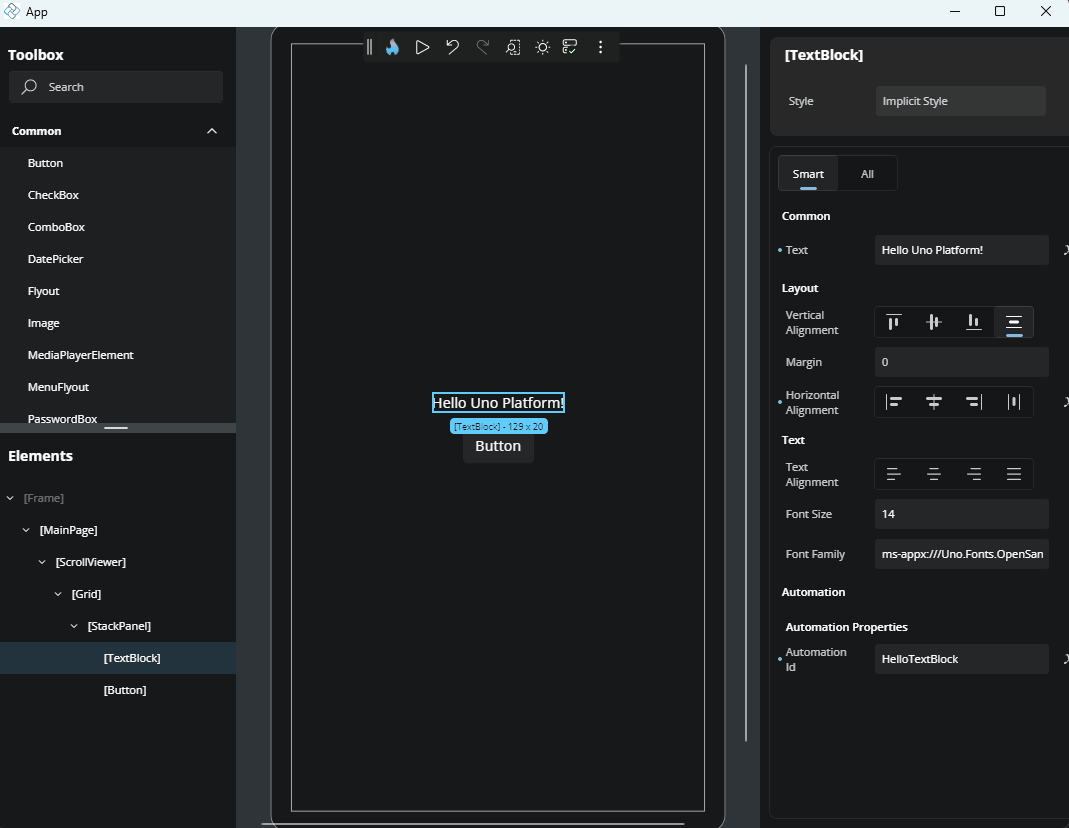The width and height of the screenshot is (1069, 828).
Task: Click the form checklist icon in toolbar
Action: [570, 47]
